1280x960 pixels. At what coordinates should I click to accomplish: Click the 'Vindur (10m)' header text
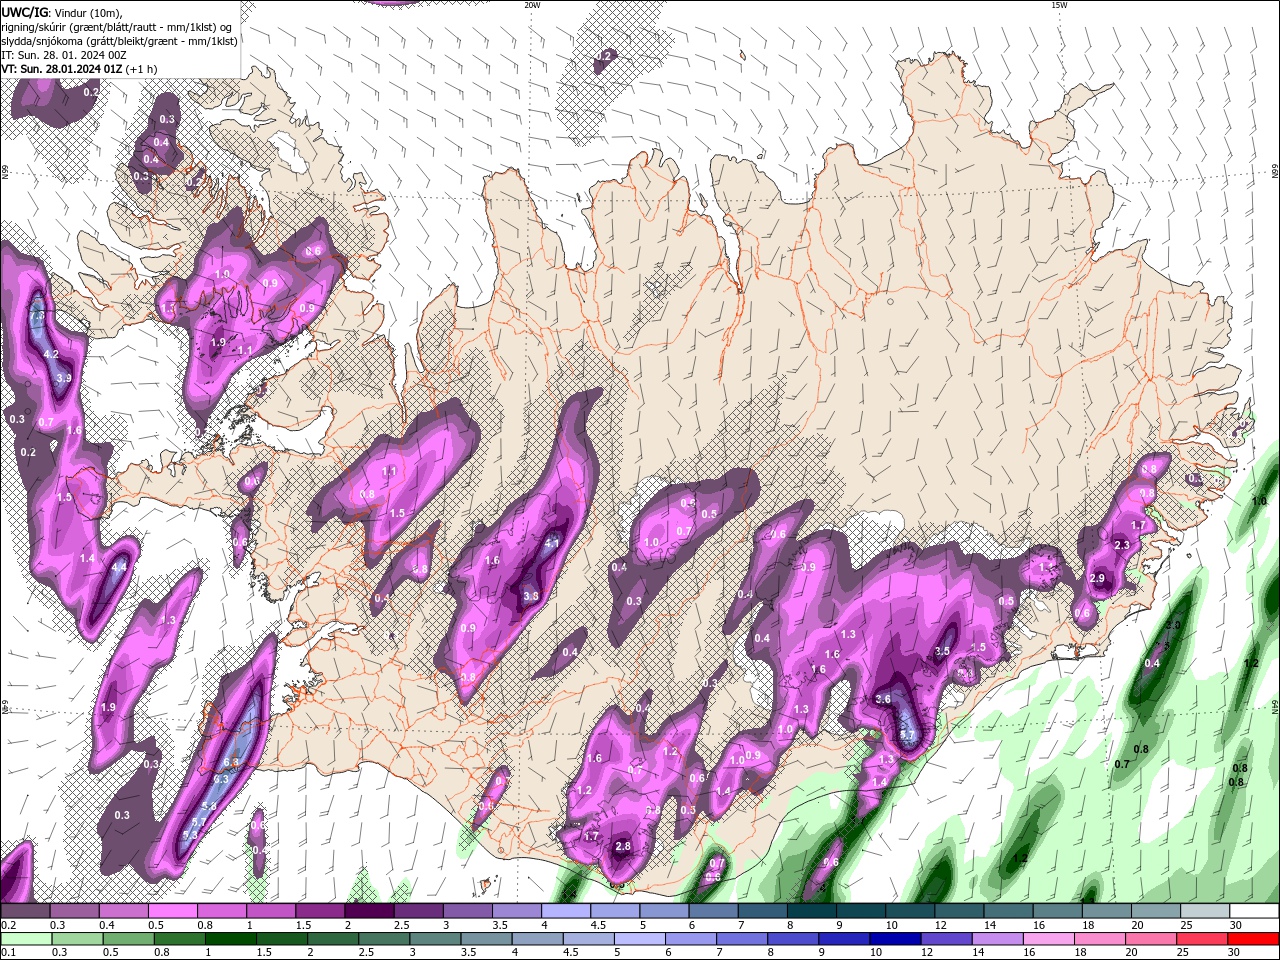89,12
